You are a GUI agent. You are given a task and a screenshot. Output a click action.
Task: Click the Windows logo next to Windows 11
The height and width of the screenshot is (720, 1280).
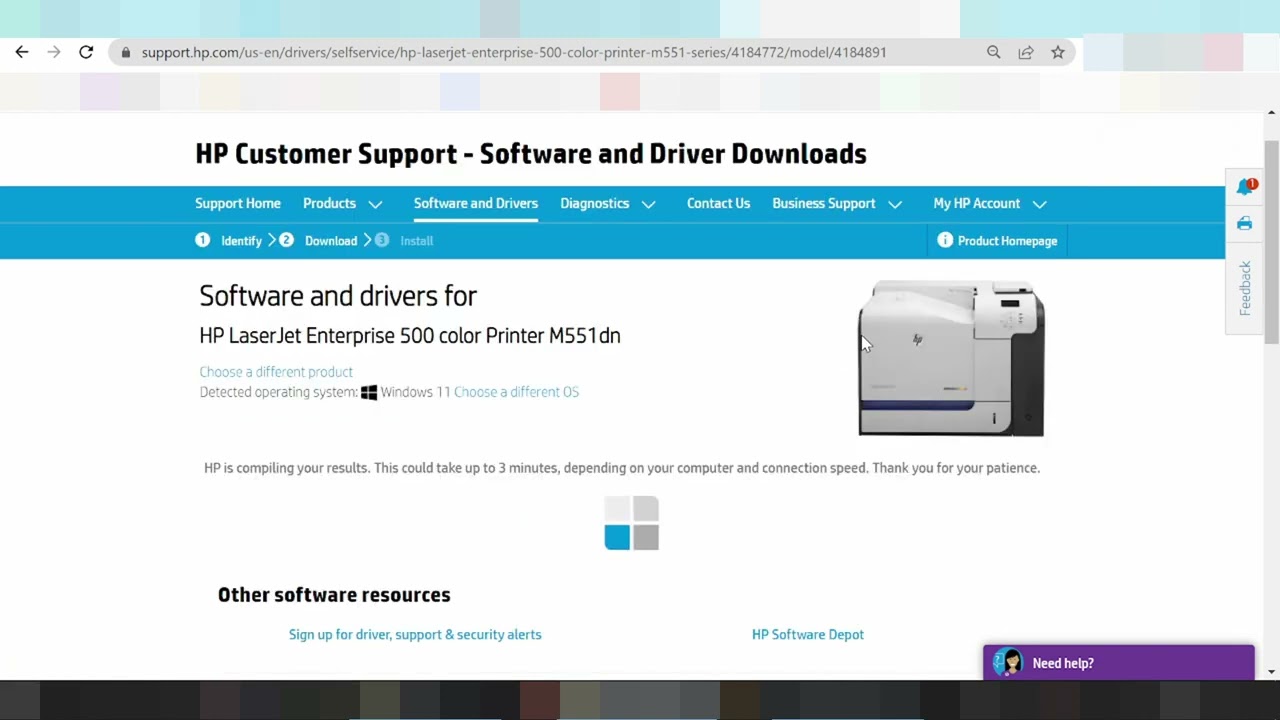pyautogui.click(x=369, y=392)
